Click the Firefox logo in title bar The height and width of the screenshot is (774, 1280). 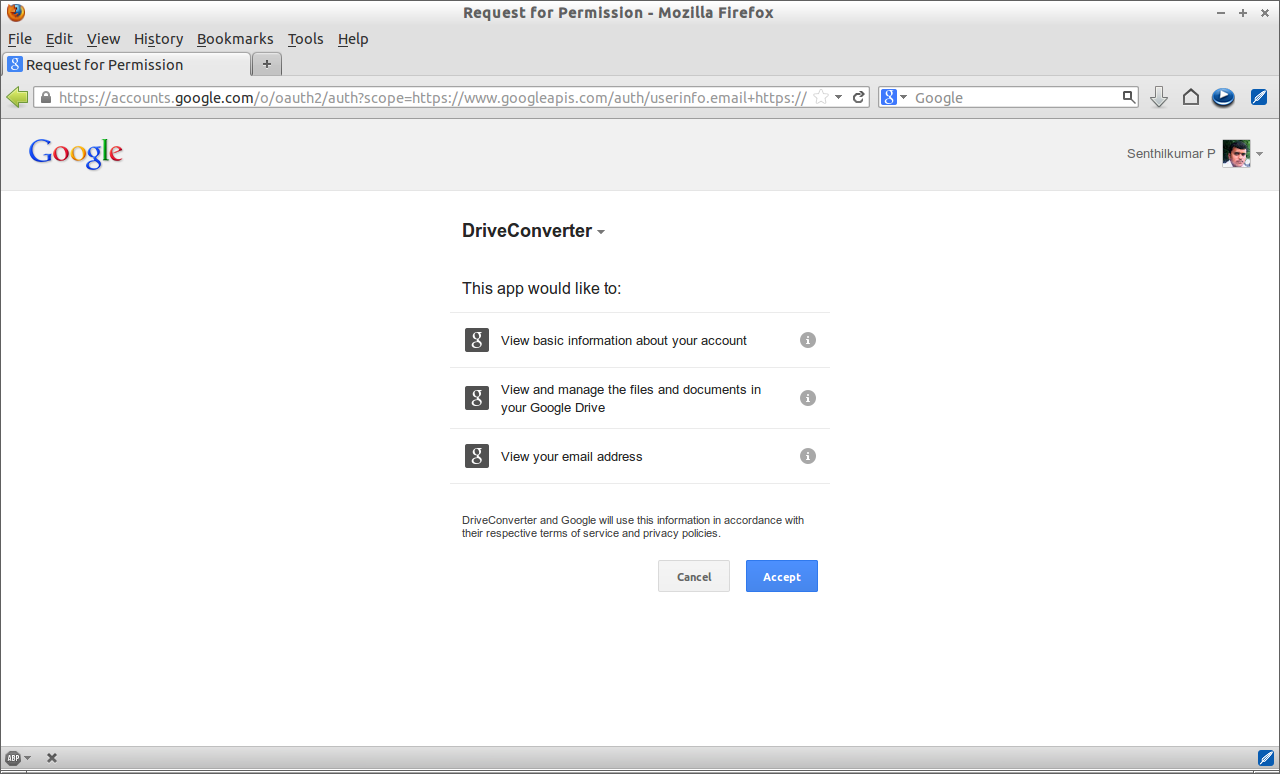tap(15, 13)
